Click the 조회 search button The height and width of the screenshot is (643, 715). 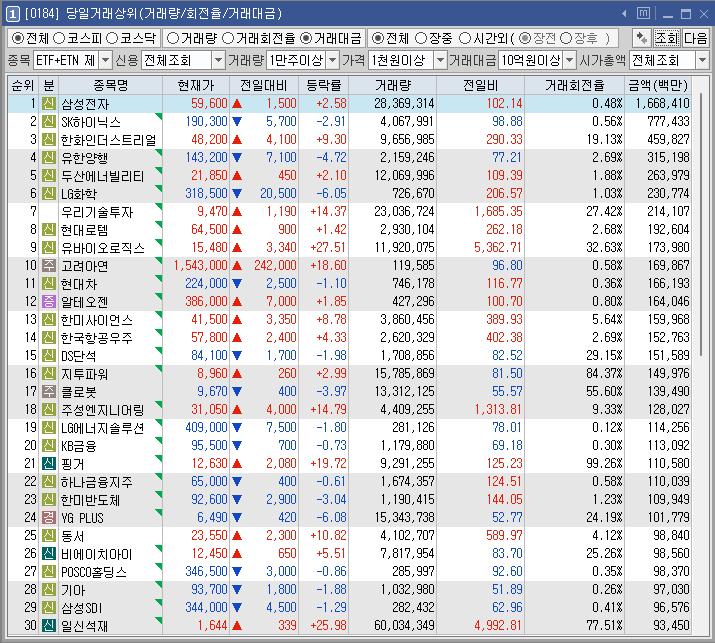coord(666,38)
